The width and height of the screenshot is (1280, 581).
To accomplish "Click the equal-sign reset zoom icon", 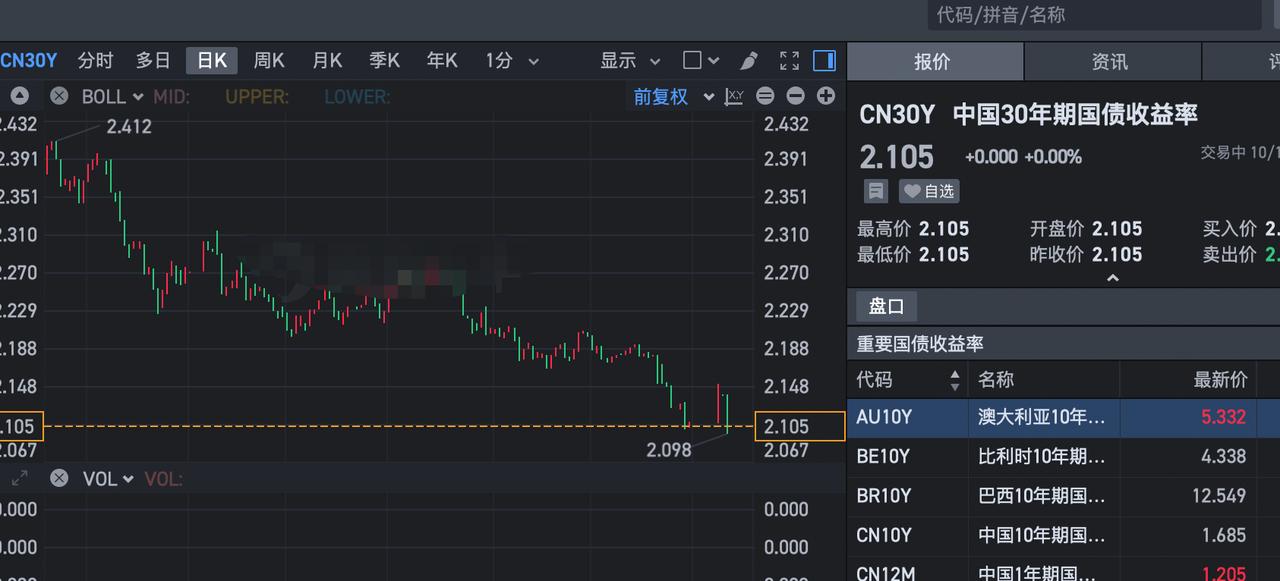I will point(765,96).
